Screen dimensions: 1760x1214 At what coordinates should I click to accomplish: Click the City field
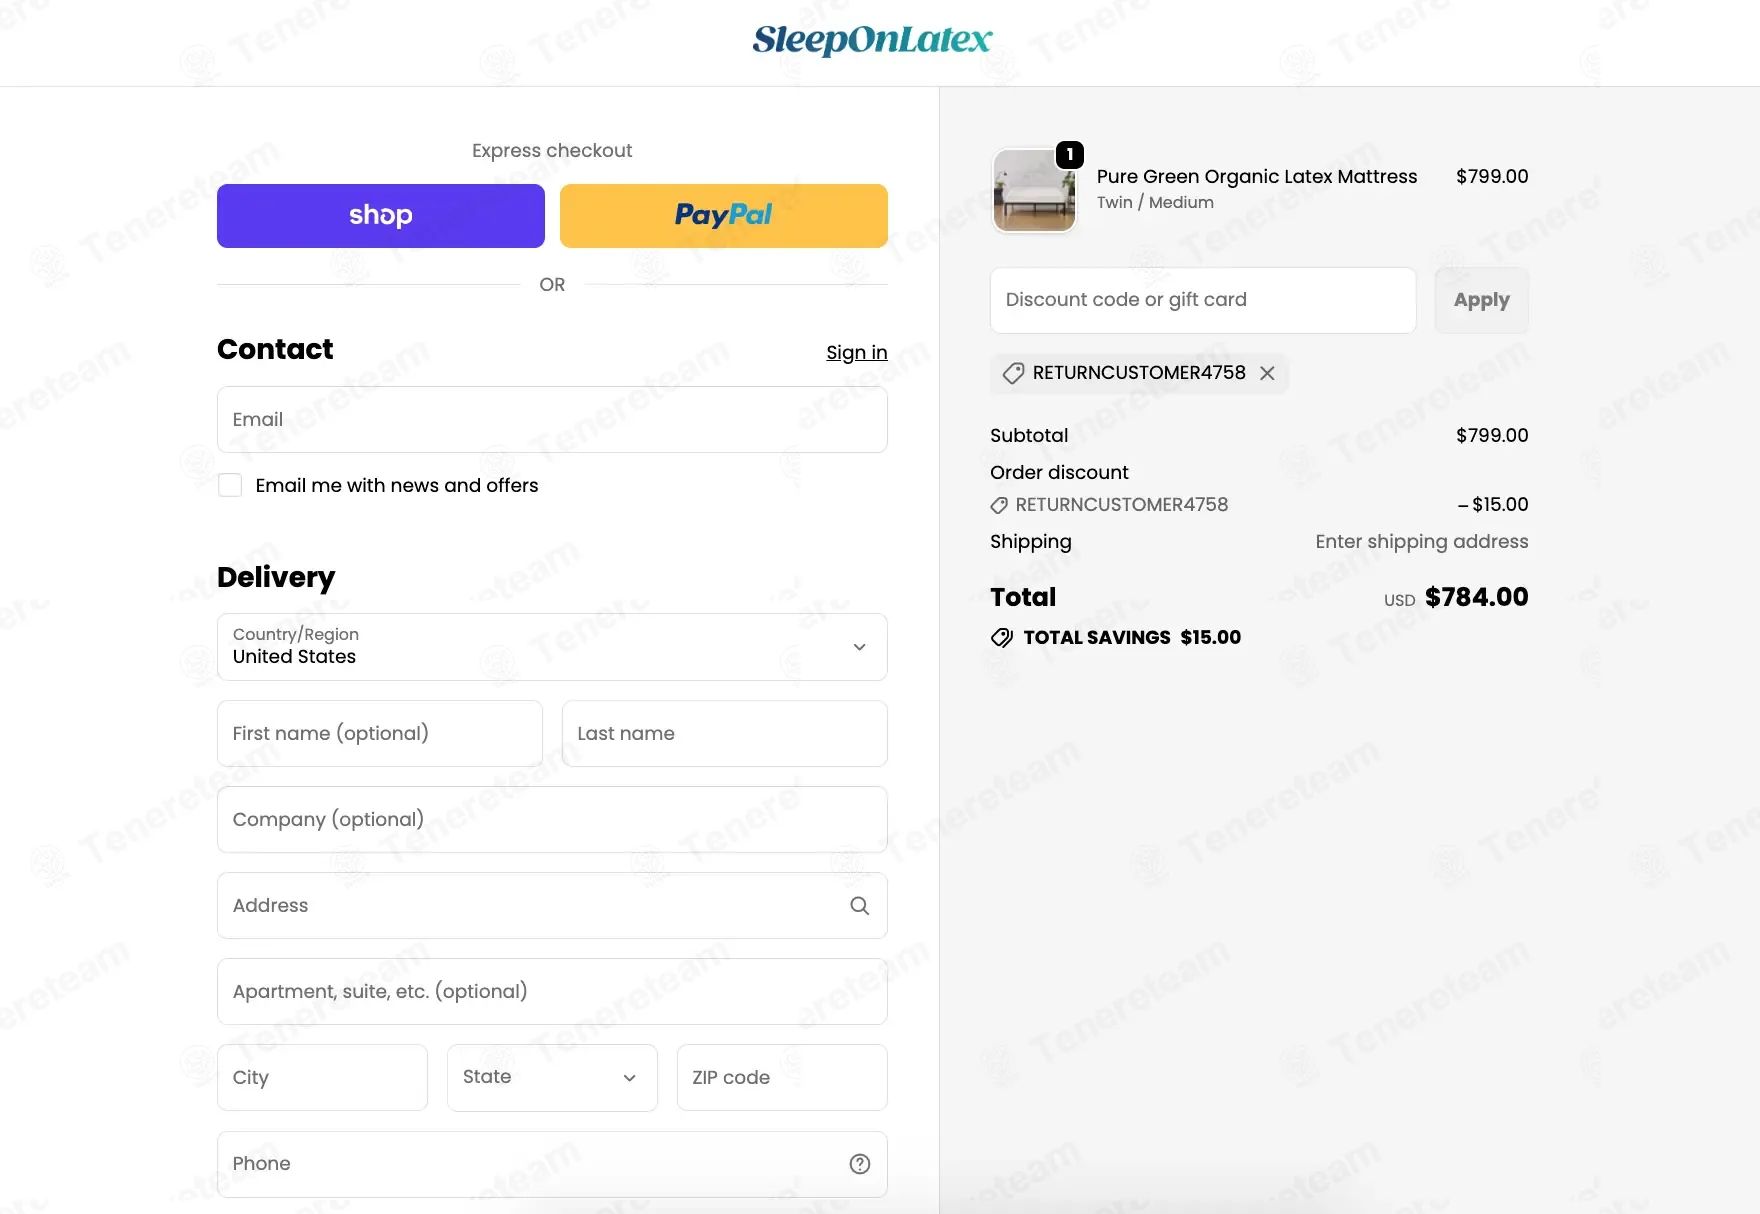coord(322,1077)
